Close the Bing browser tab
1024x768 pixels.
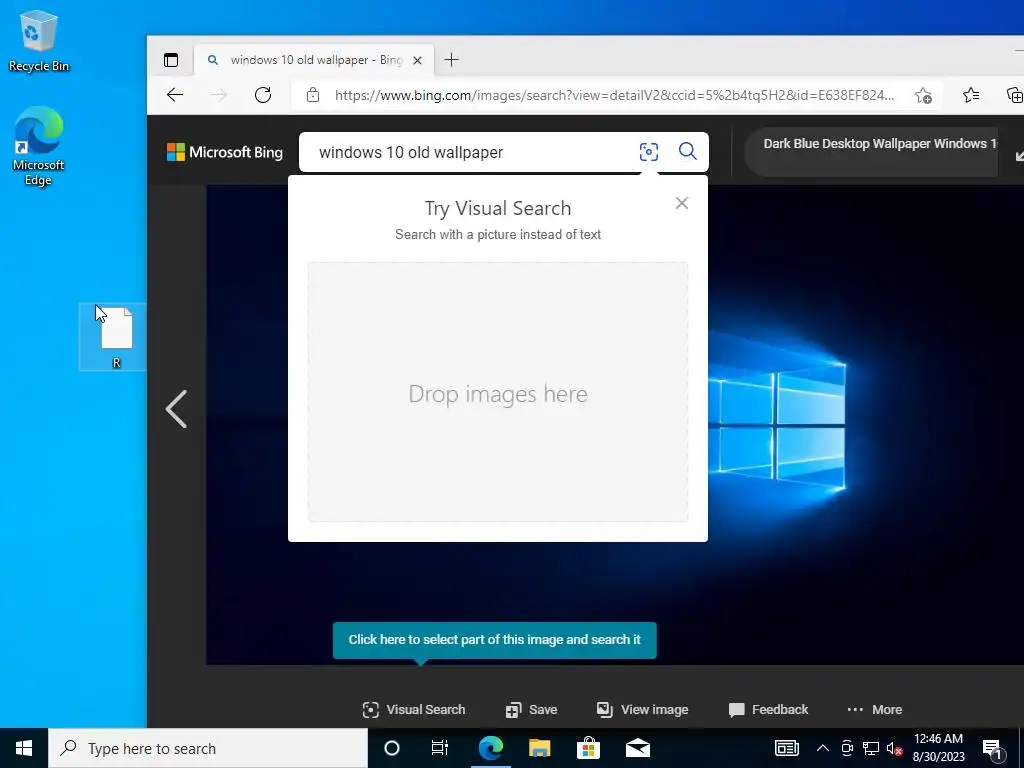pos(418,60)
